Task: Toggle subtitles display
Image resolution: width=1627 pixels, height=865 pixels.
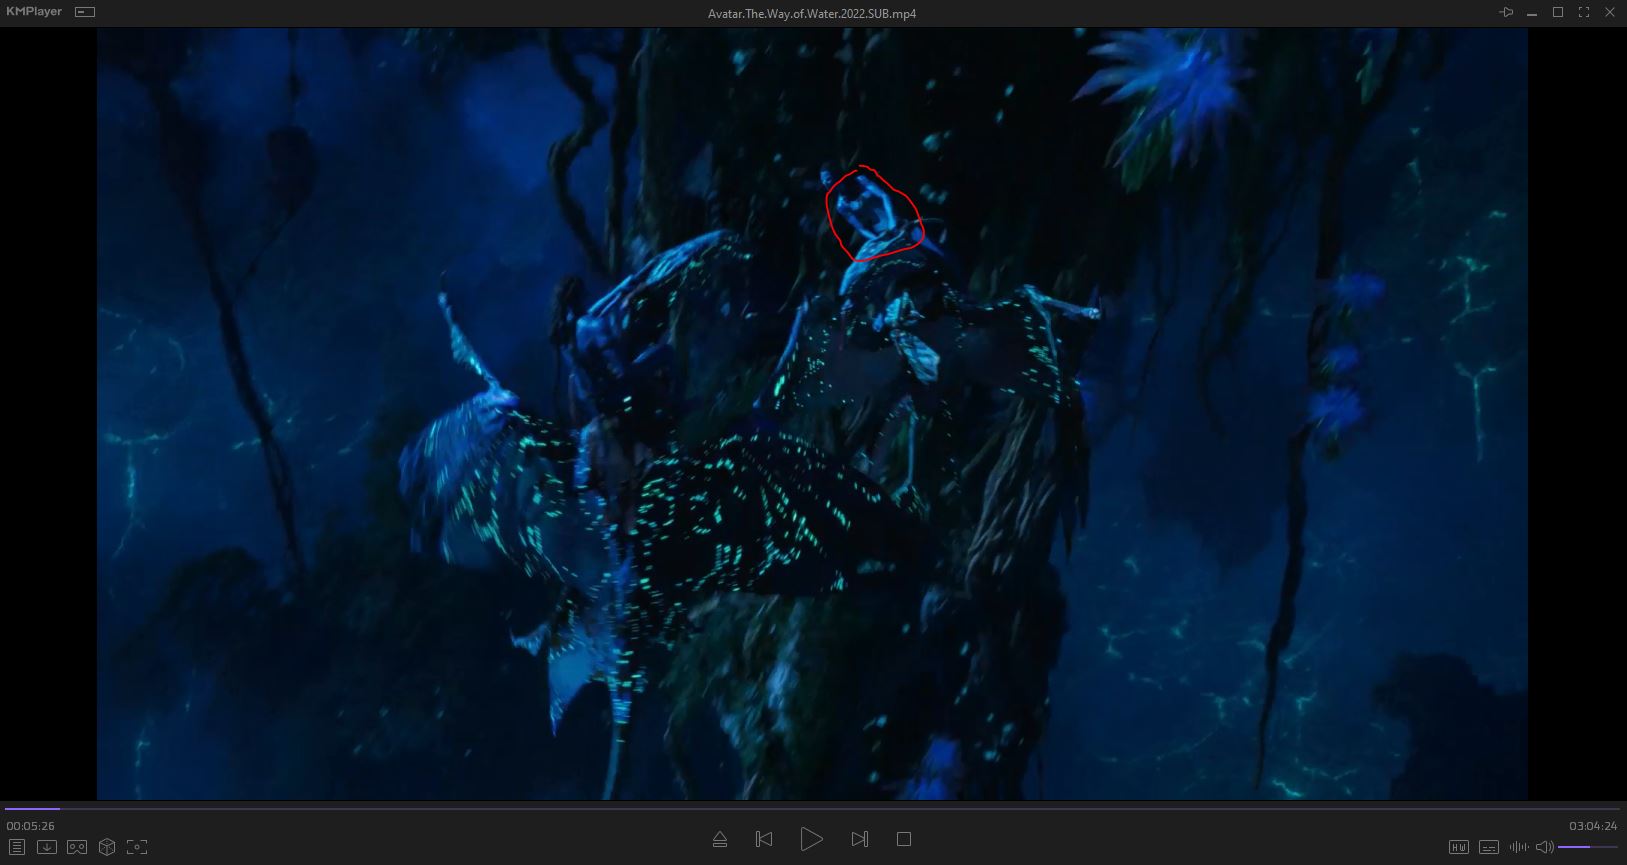Action: pyautogui.click(x=1489, y=847)
